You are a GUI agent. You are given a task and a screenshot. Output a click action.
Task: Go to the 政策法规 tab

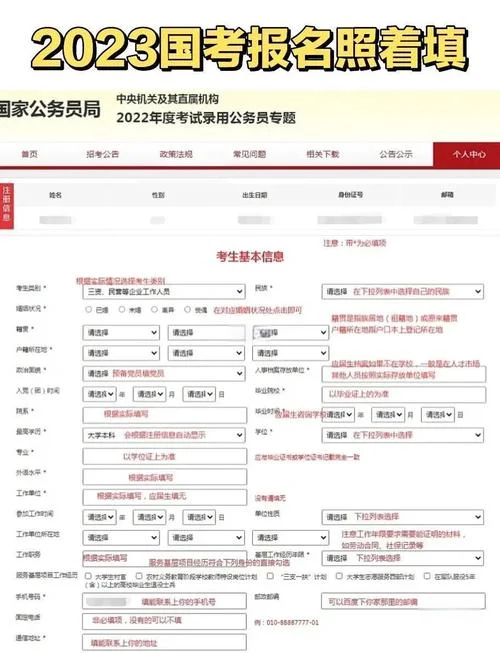[x=176, y=154]
